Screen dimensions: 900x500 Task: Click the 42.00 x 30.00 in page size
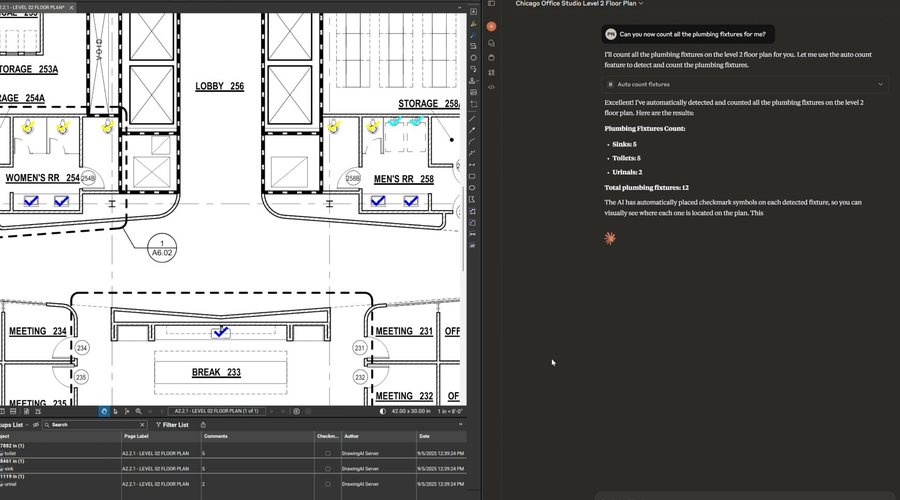pos(411,411)
